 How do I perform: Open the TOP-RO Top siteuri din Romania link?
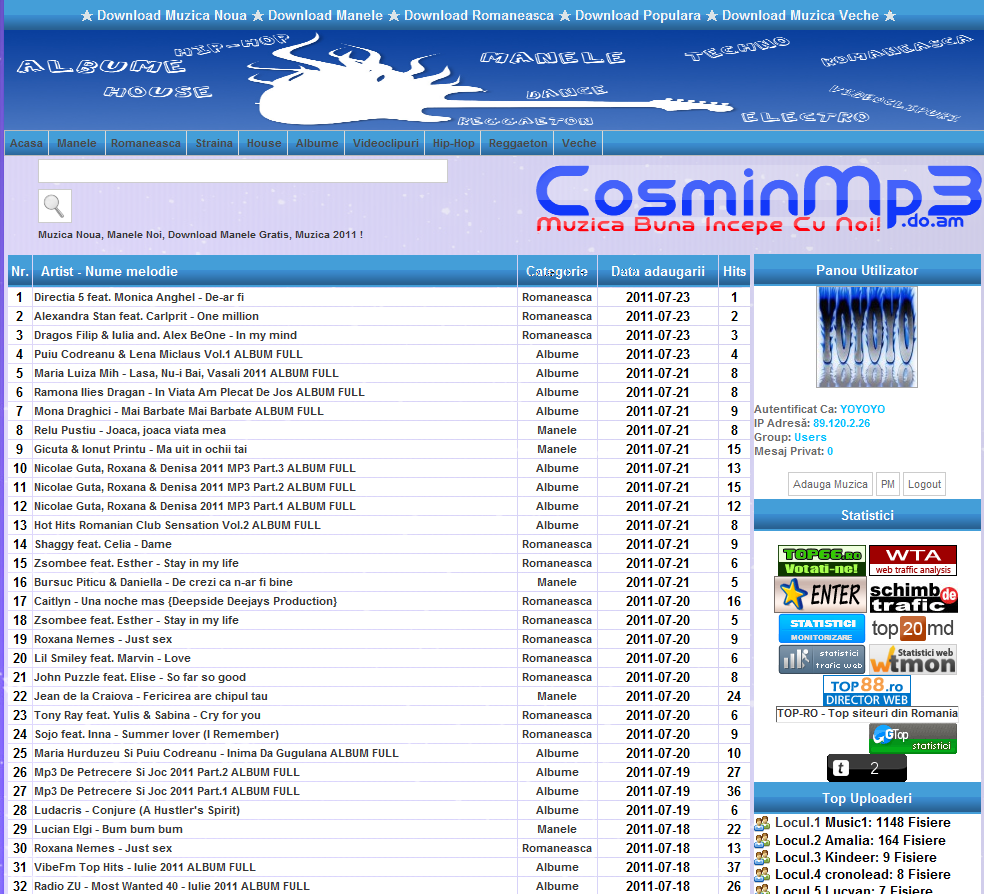867,713
